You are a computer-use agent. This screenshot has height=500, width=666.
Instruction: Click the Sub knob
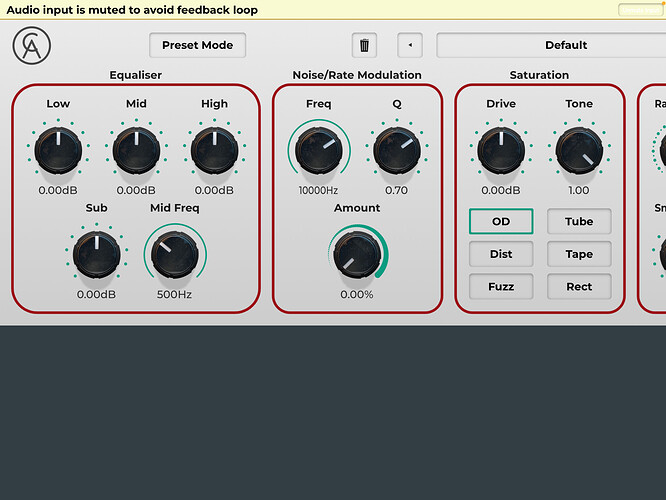pyautogui.click(x=97, y=254)
